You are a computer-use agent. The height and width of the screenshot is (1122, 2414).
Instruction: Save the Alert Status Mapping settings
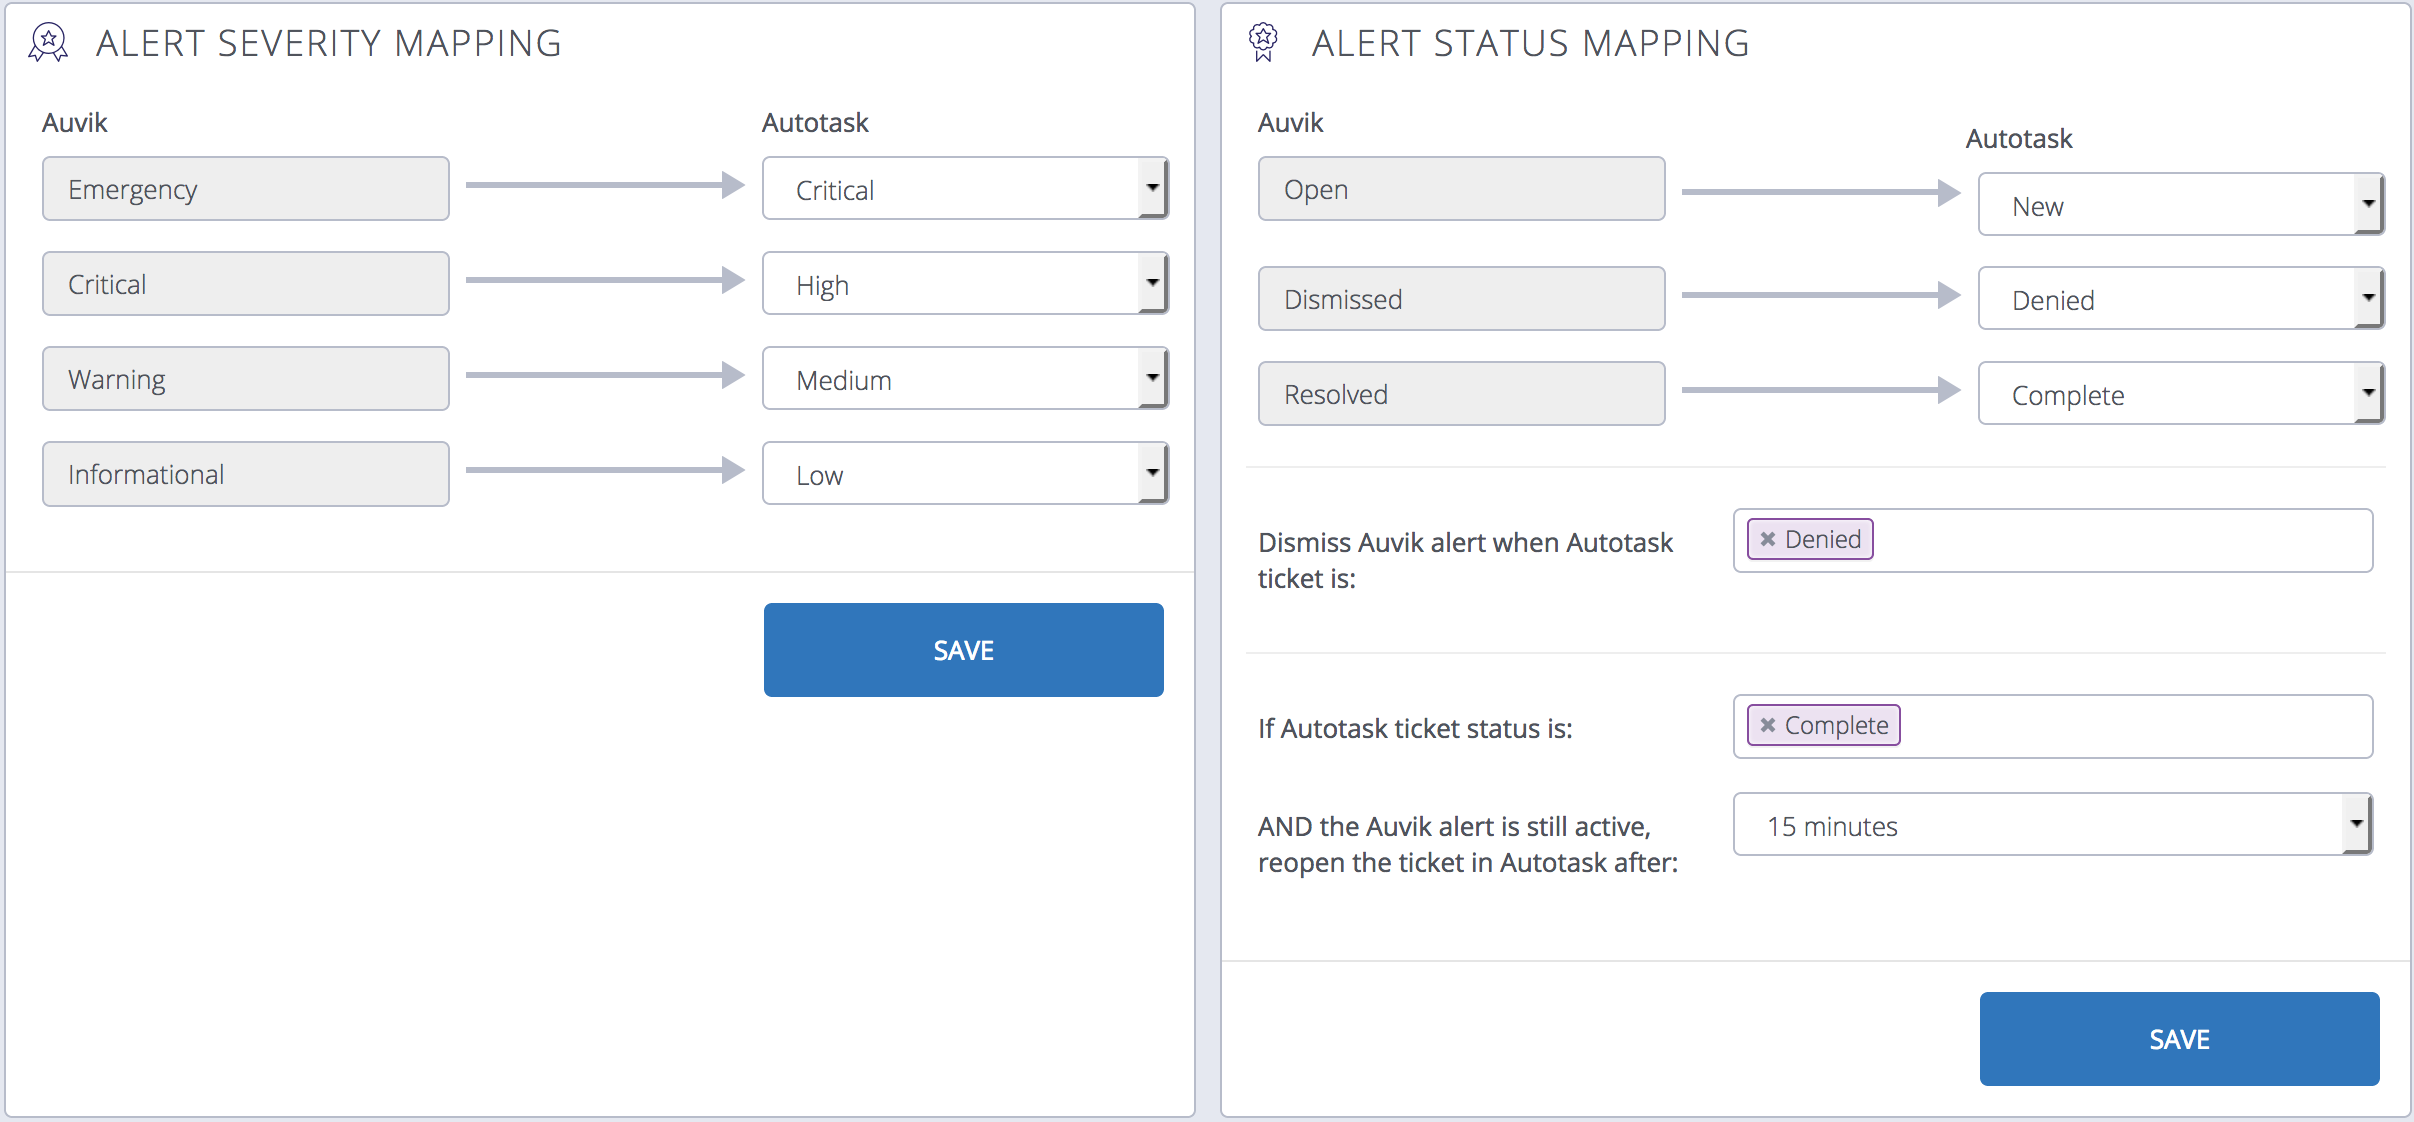2180,1039
